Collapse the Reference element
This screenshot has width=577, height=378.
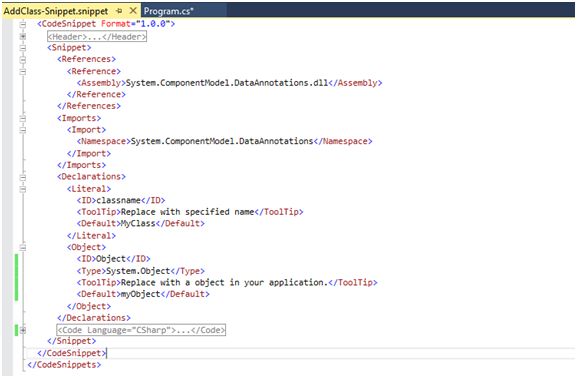coord(23,71)
